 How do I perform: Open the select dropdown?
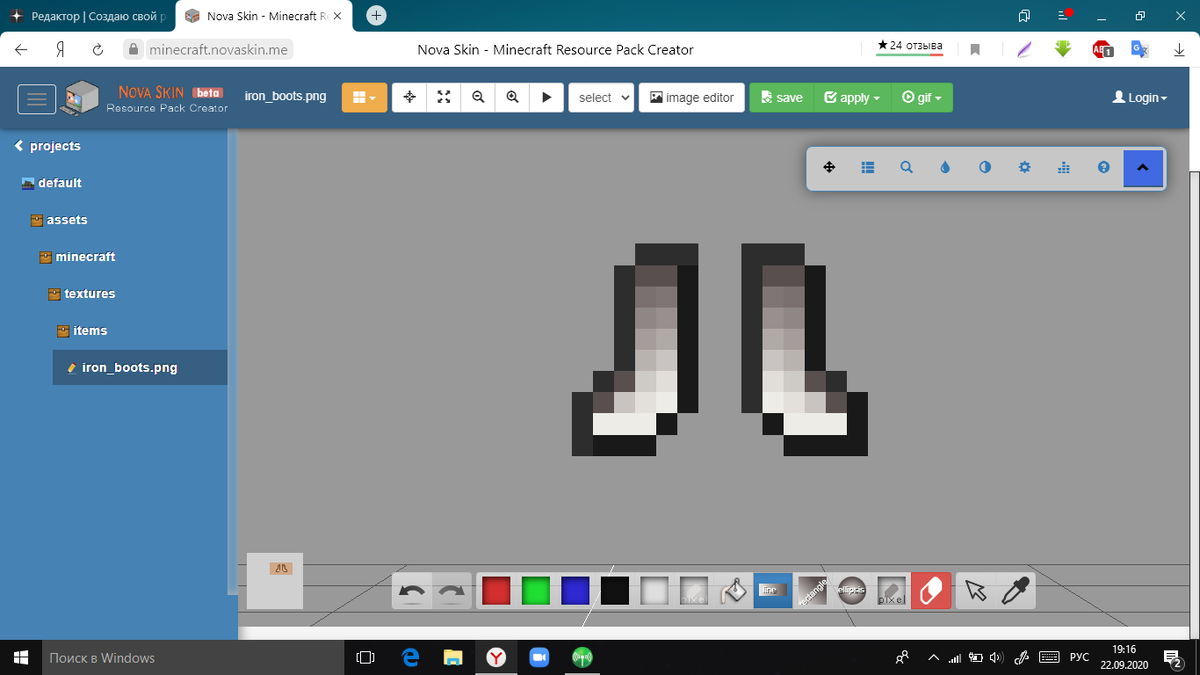coord(601,97)
